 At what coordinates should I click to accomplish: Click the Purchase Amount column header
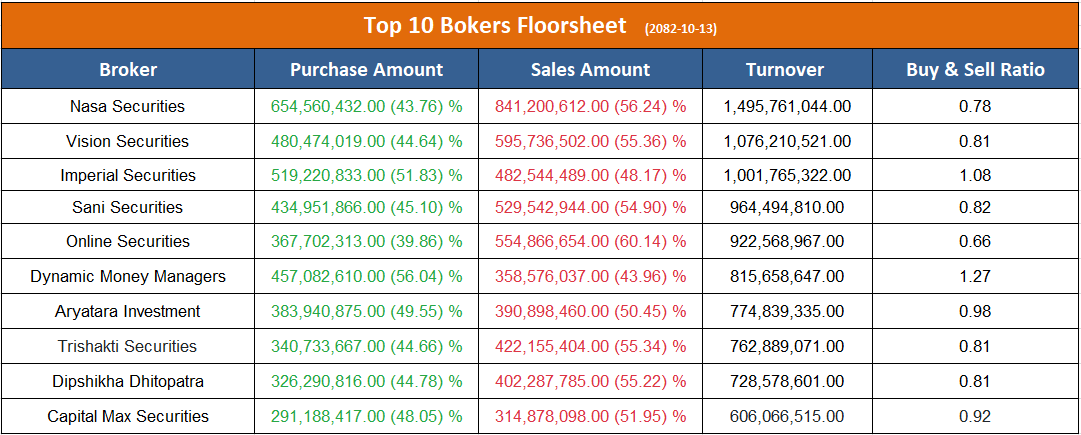coord(366,69)
